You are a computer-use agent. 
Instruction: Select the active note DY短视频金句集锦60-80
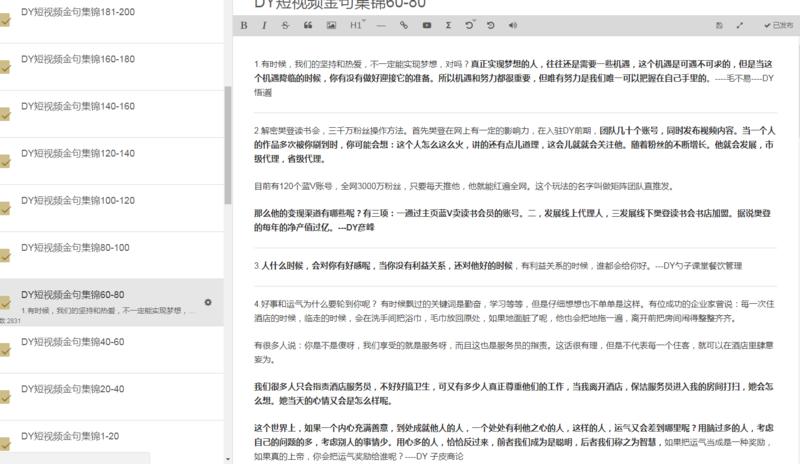(x=112, y=302)
